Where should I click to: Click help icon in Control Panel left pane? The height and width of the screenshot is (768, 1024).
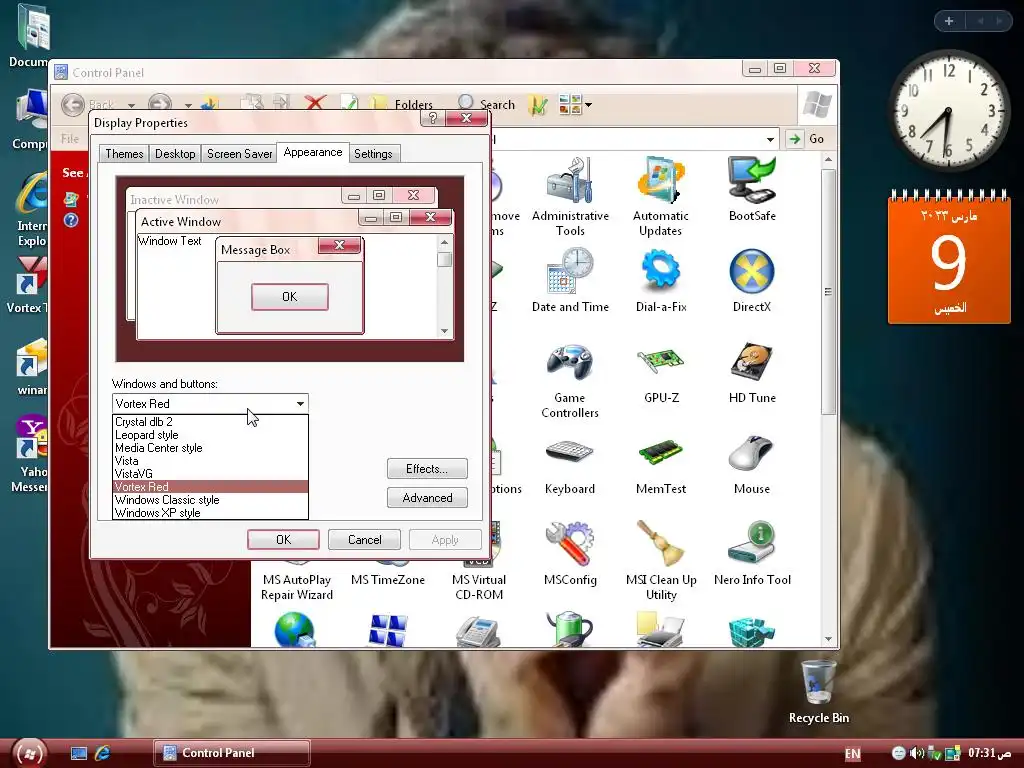(71, 220)
